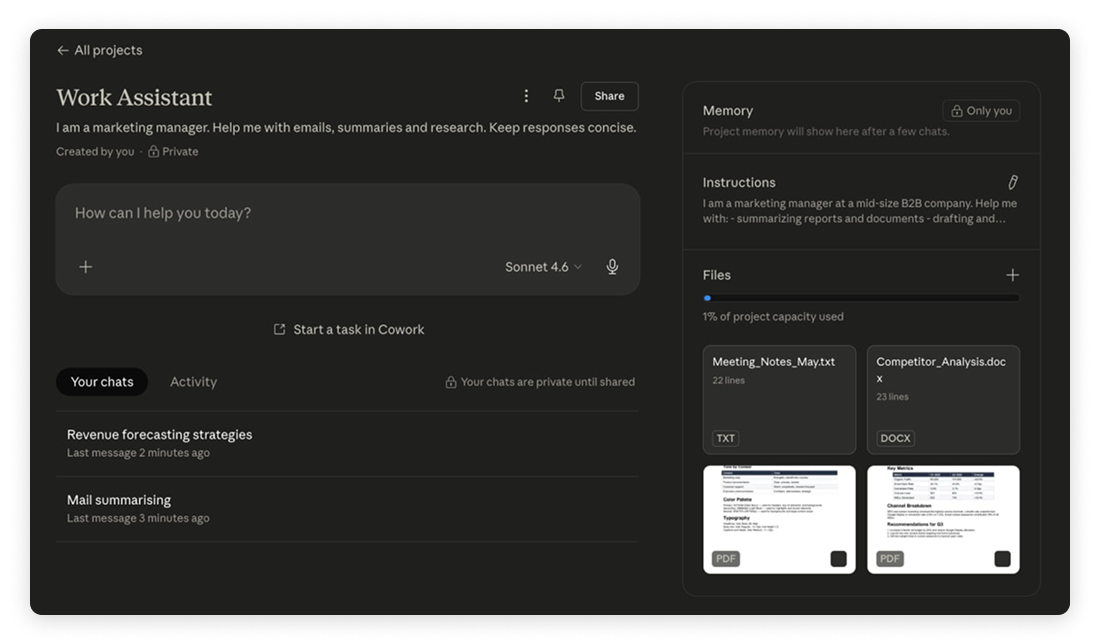The width and height of the screenshot is (1100, 644).
Task: Open the Only you memory visibility selector
Action: [x=981, y=111]
